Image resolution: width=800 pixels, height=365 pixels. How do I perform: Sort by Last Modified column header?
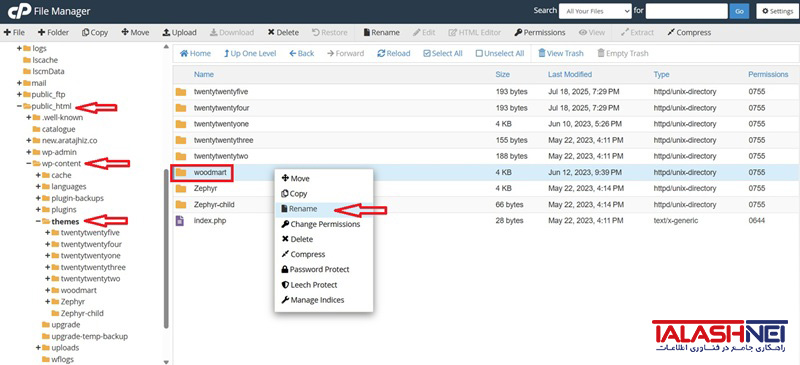click(x=570, y=75)
